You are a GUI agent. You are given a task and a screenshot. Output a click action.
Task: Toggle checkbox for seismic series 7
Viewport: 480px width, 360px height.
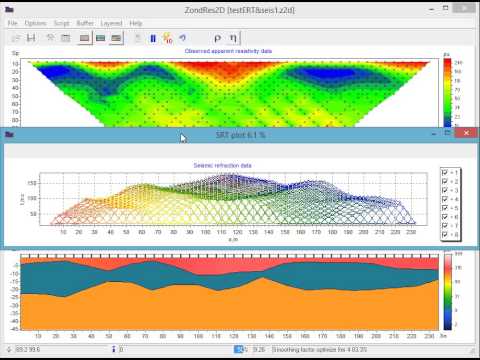[x=445, y=226]
